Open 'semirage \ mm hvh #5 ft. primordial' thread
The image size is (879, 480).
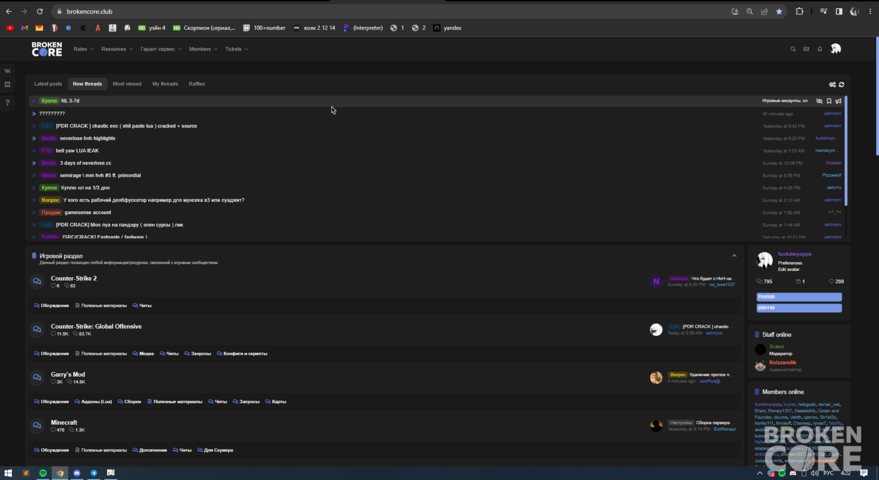(100, 176)
